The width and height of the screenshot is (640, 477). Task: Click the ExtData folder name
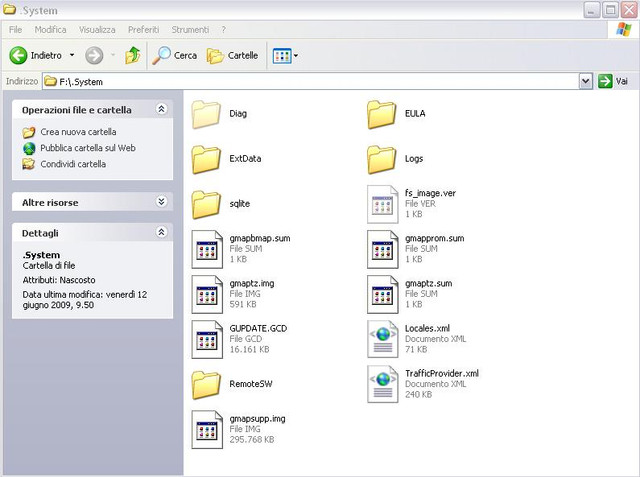tap(245, 159)
